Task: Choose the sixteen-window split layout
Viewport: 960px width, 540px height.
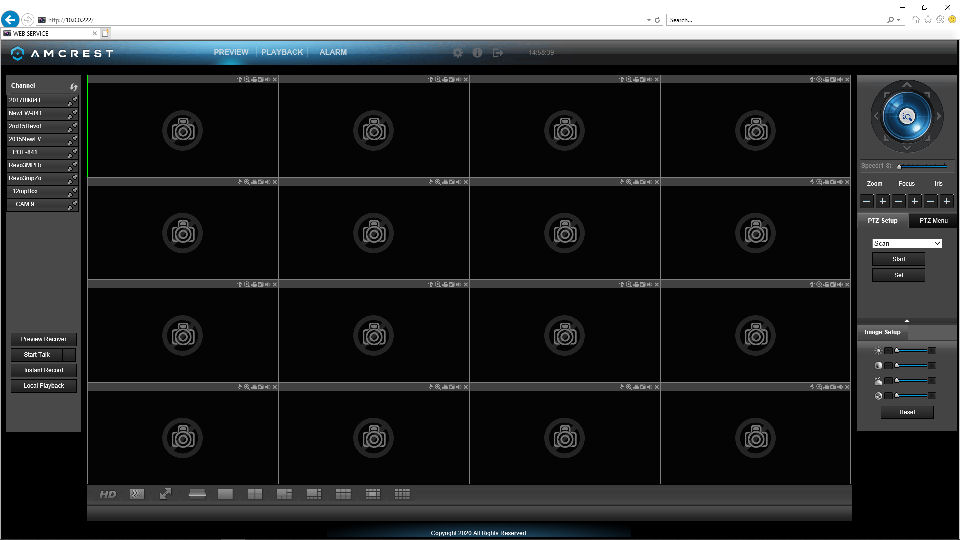Action: pyautogui.click(x=402, y=494)
